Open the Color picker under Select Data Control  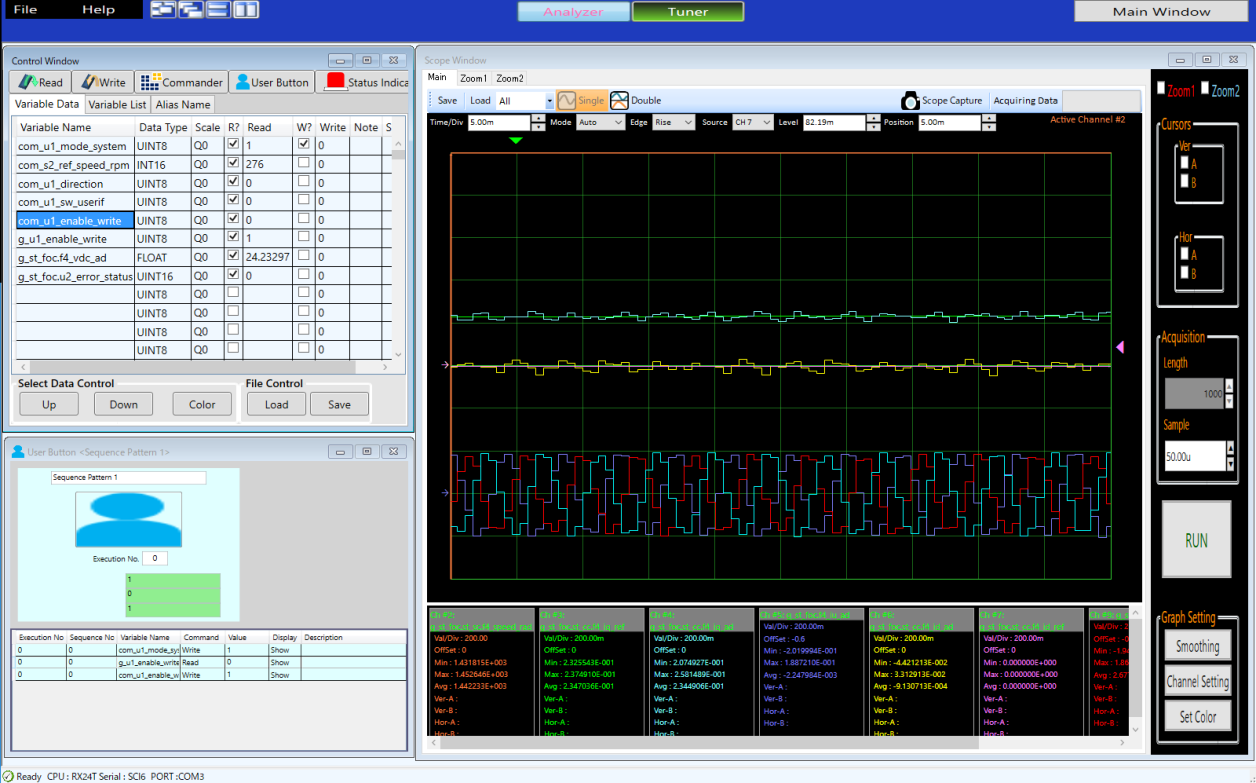point(202,404)
